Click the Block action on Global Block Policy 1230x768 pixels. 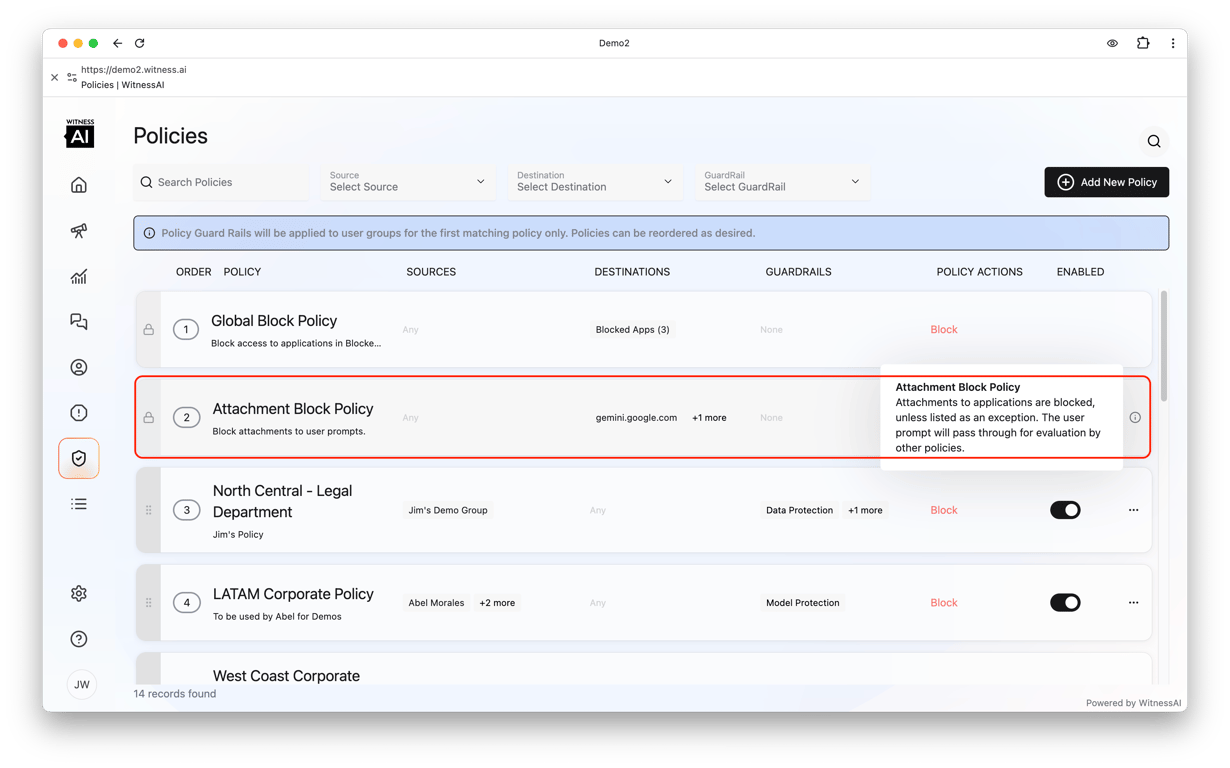pos(944,329)
